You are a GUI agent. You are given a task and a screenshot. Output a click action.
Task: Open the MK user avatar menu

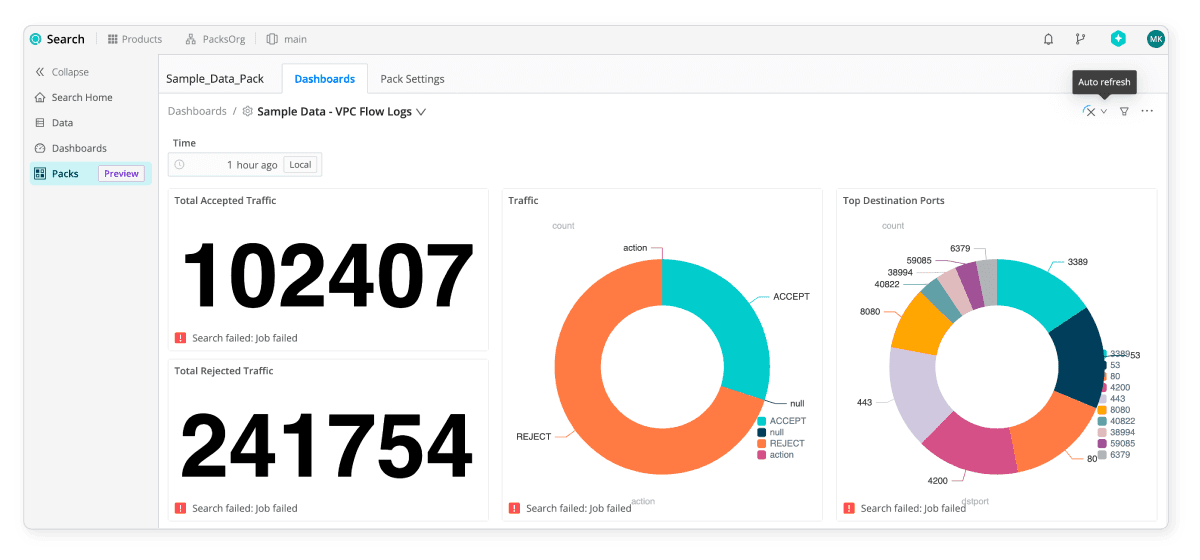point(1155,39)
